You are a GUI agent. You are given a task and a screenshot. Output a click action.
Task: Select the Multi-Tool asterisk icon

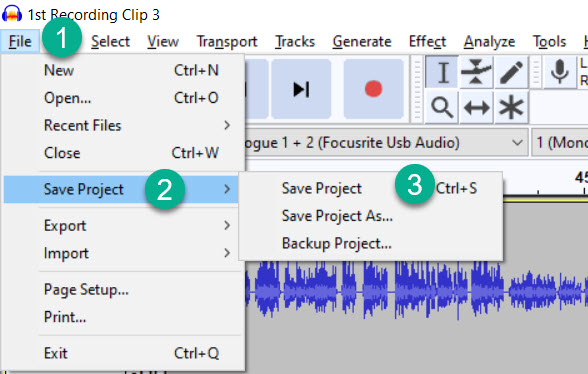coord(511,107)
